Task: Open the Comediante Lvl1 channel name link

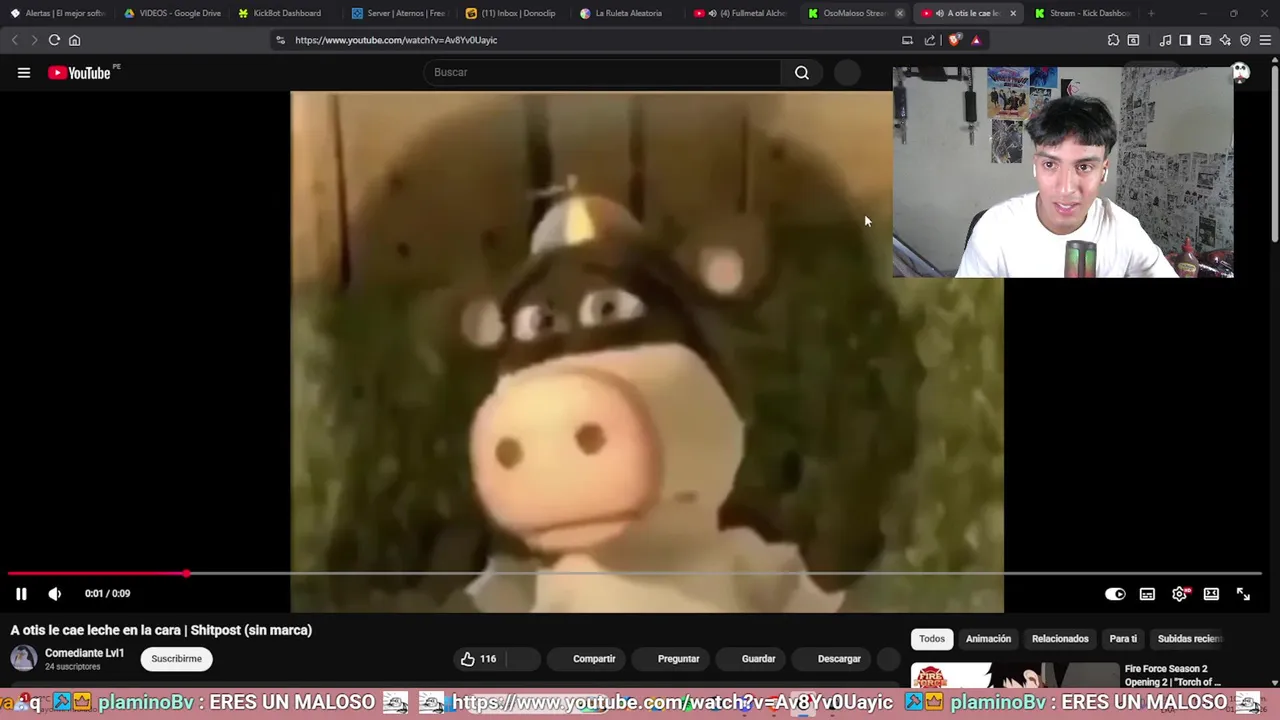Action: [84, 653]
